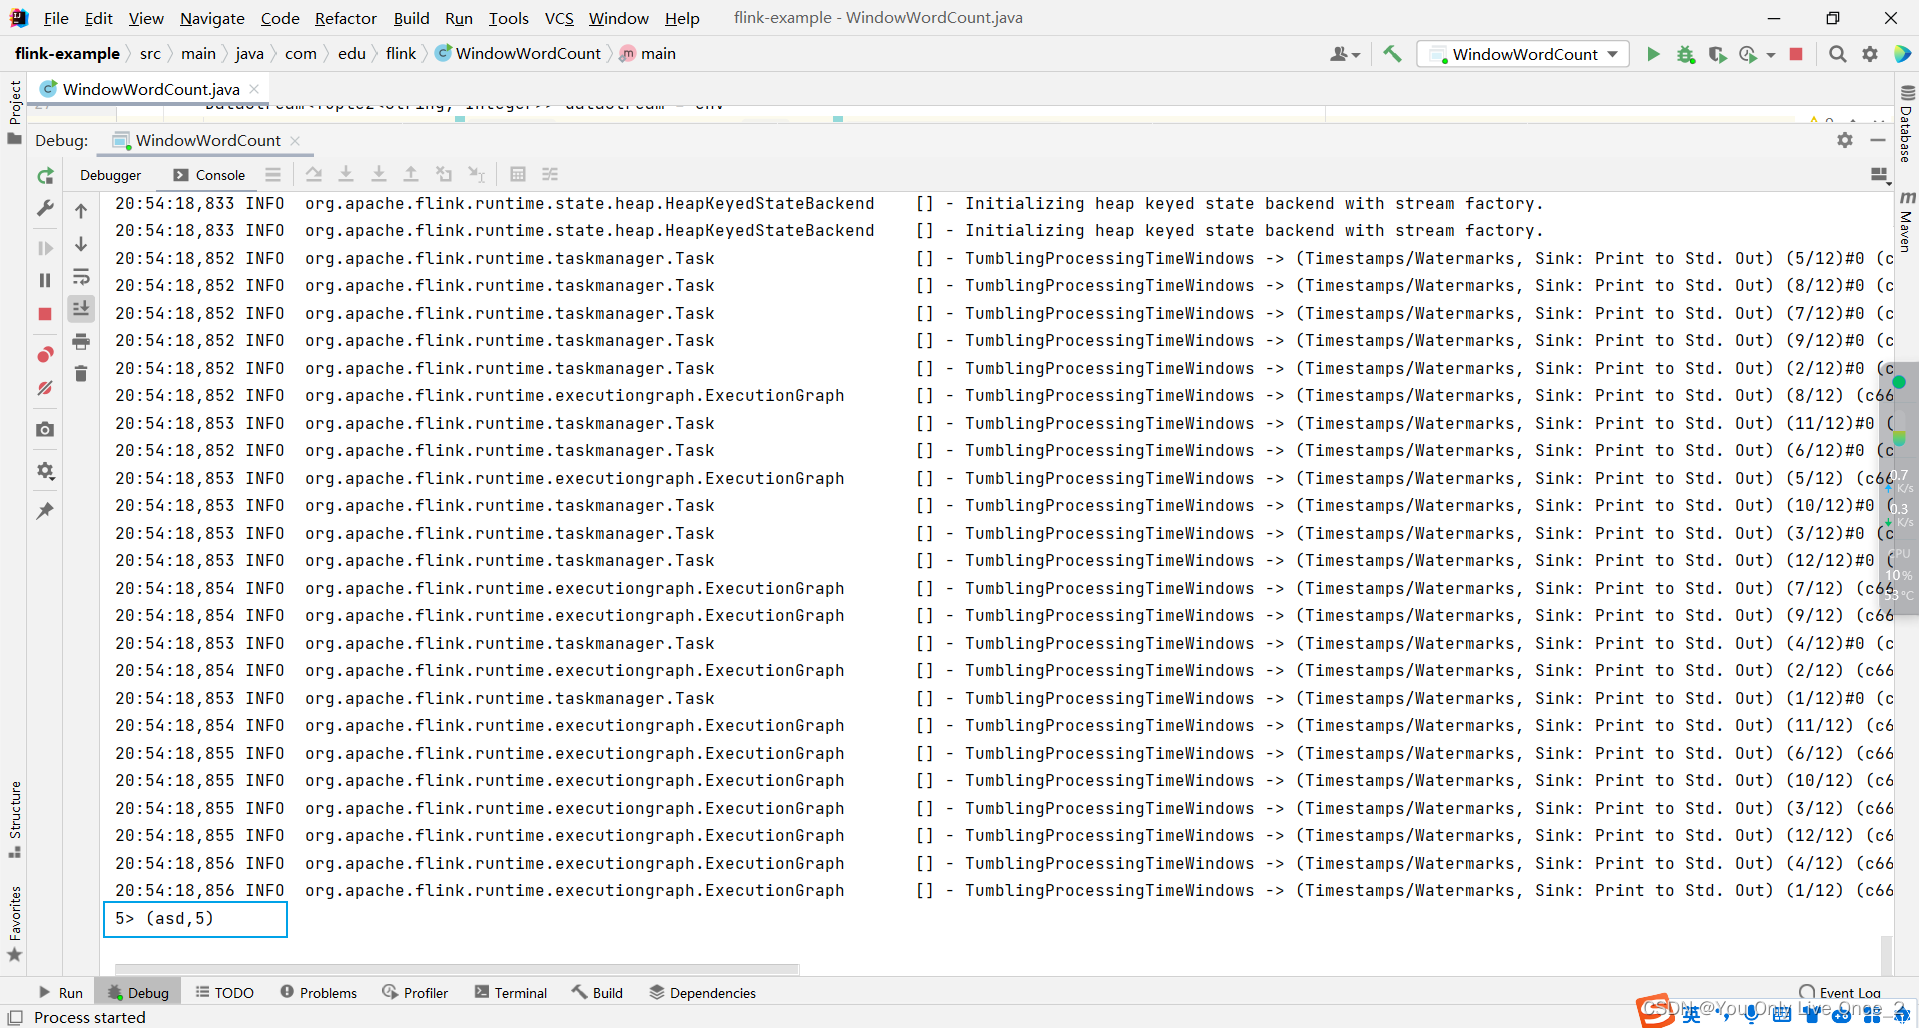This screenshot has height=1028, width=1919.
Task: Open the Refactor menu
Action: [x=345, y=18]
